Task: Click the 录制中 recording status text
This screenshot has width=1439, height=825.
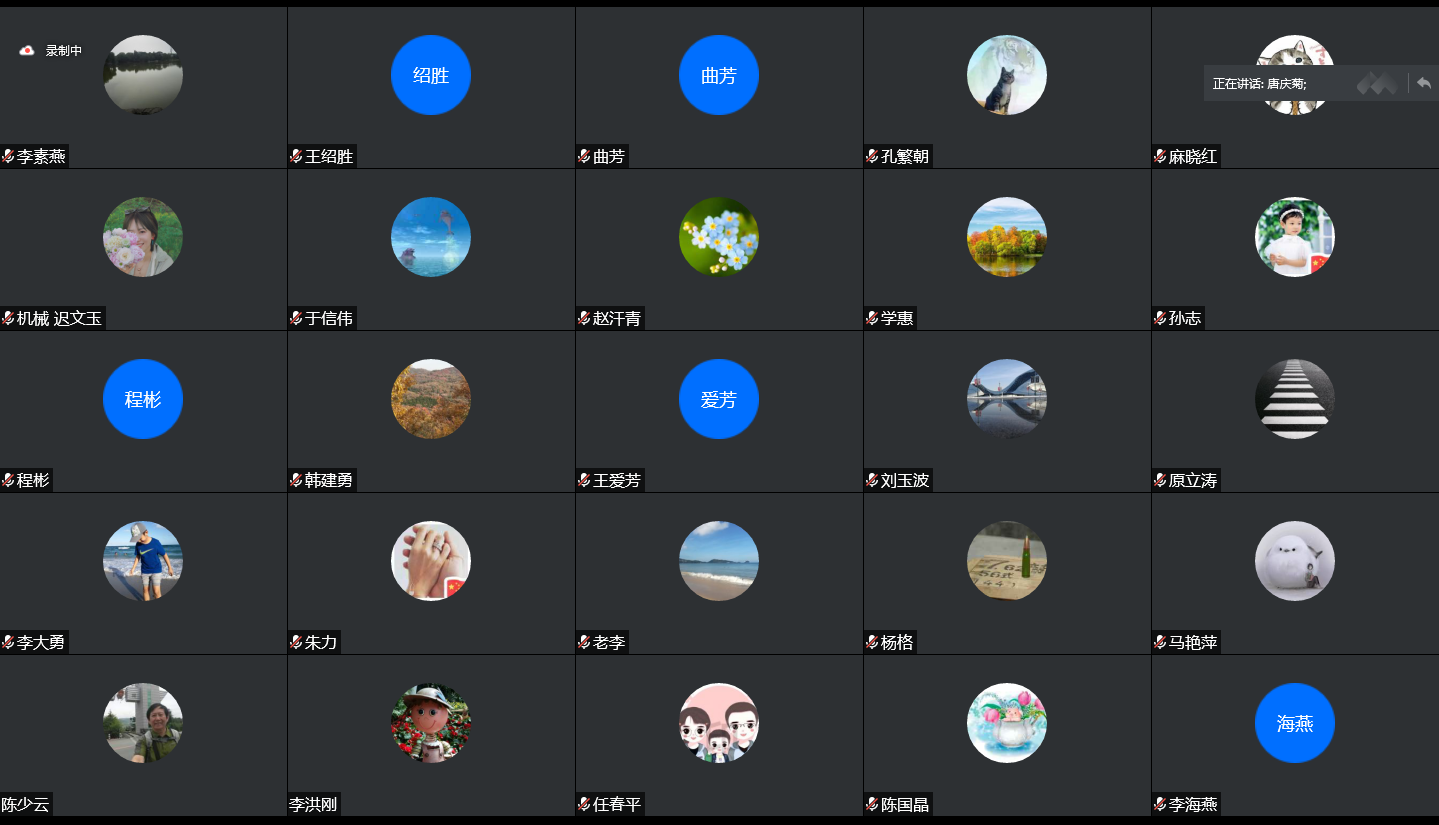Action: pyautogui.click(x=64, y=50)
